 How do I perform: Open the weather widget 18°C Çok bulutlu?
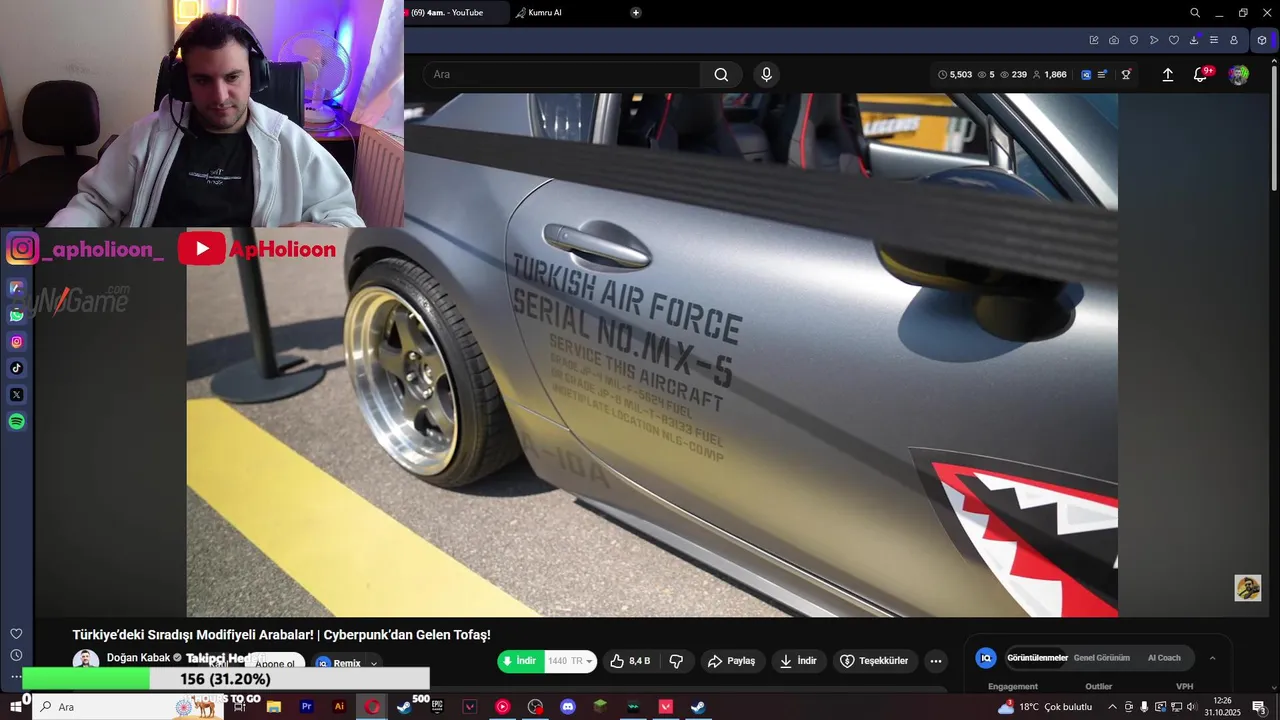tap(1045, 707)
